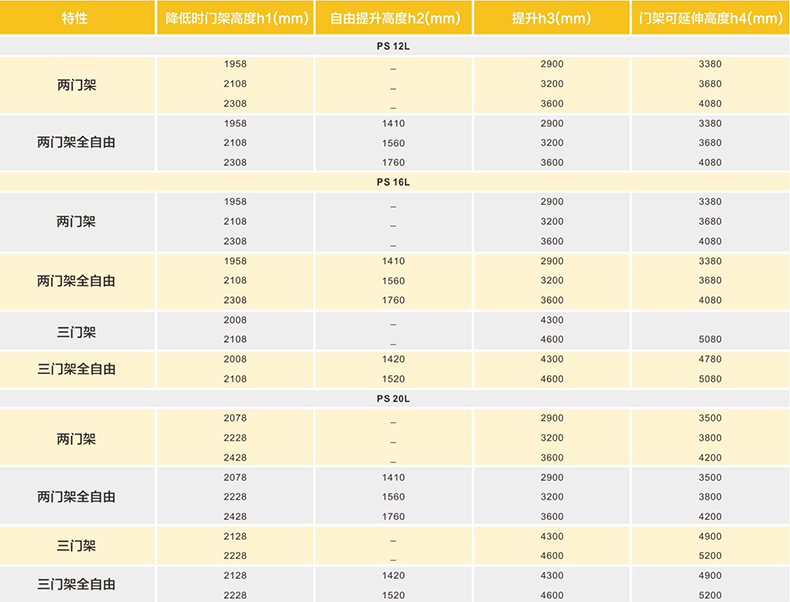Viewport: 790px width, 602px height.
Task: Select 三门架 row label under PS 20L
Action: (x=76, y=546)
